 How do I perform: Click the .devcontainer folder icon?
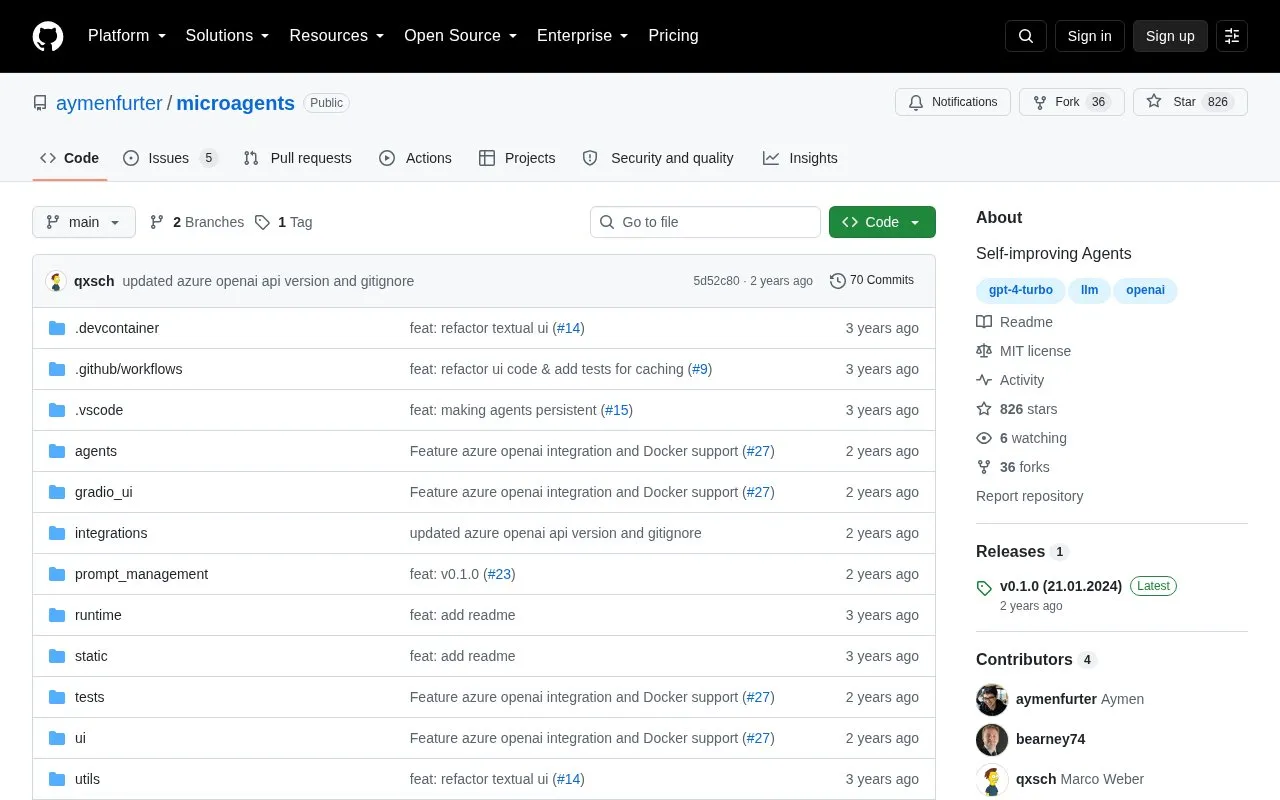click(x=57, y=328)
